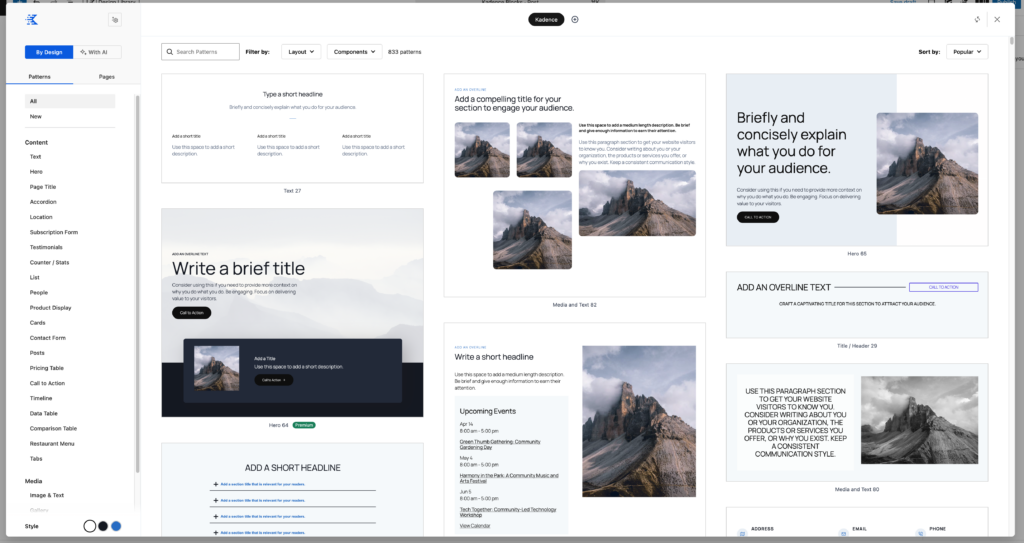
Task: Open the Sort by Popular dropdown
Action: click(x=967, y=52)
